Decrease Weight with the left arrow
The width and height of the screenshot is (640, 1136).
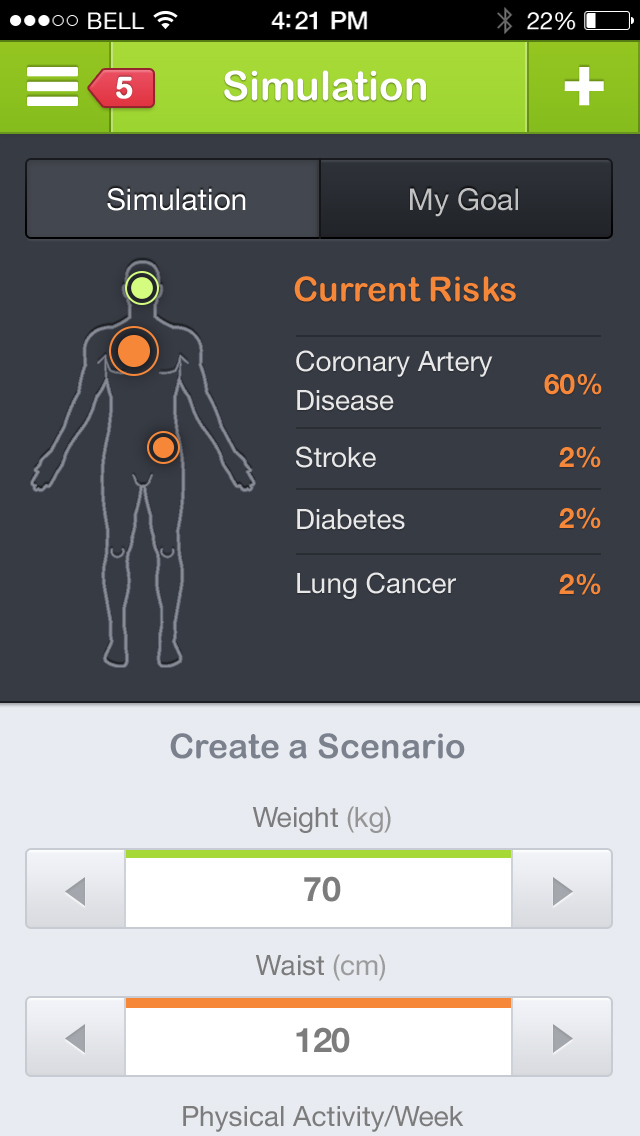(x=75, y=890)
